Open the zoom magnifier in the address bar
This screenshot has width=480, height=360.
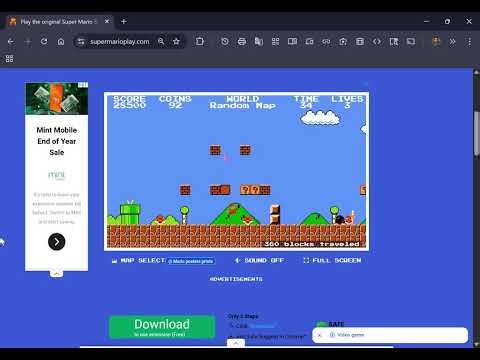point(161,41)
